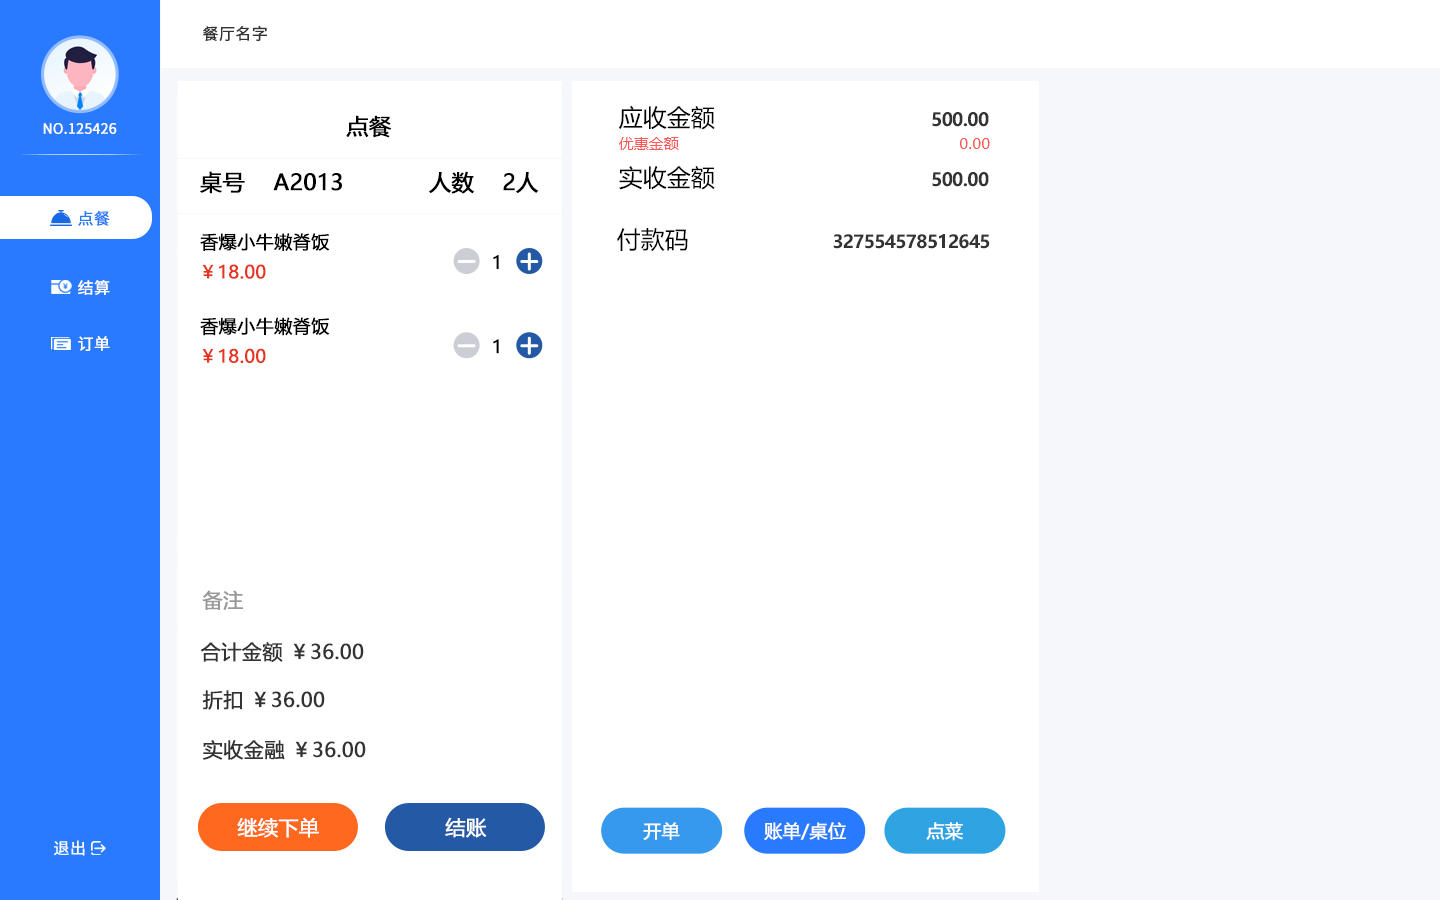Click the 餐厅名字 restaurant name header
The image size is (1440, 900).
click(235, 34)
